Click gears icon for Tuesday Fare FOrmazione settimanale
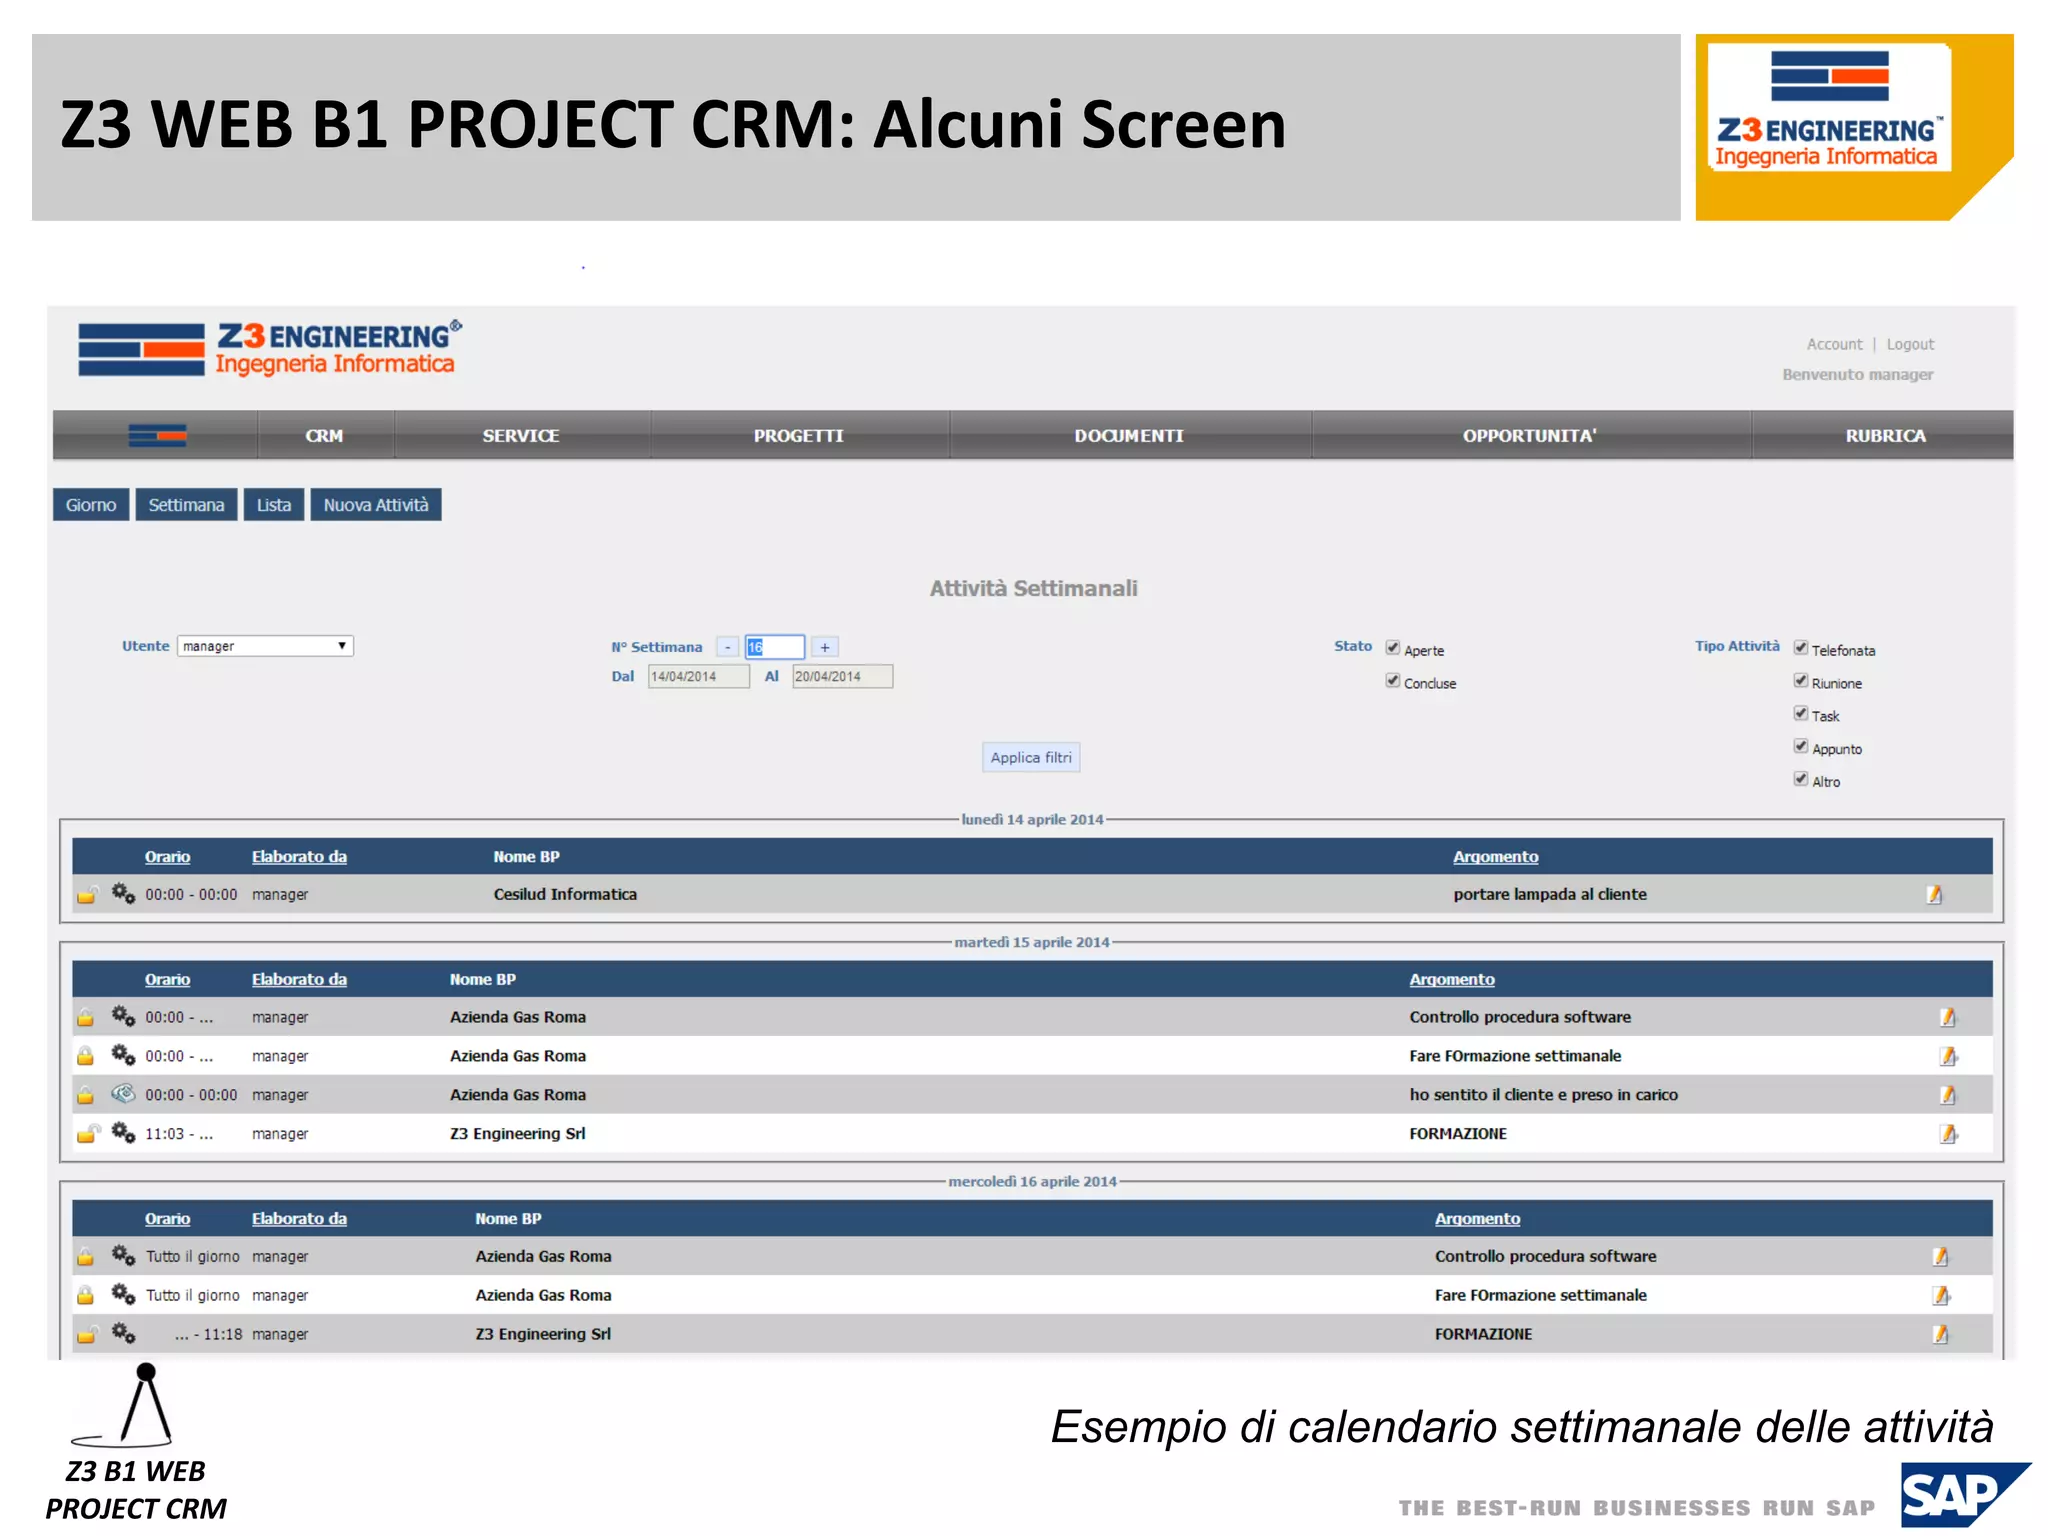The width and height of the screenshot is (2048, 1536). (123, 1055)
